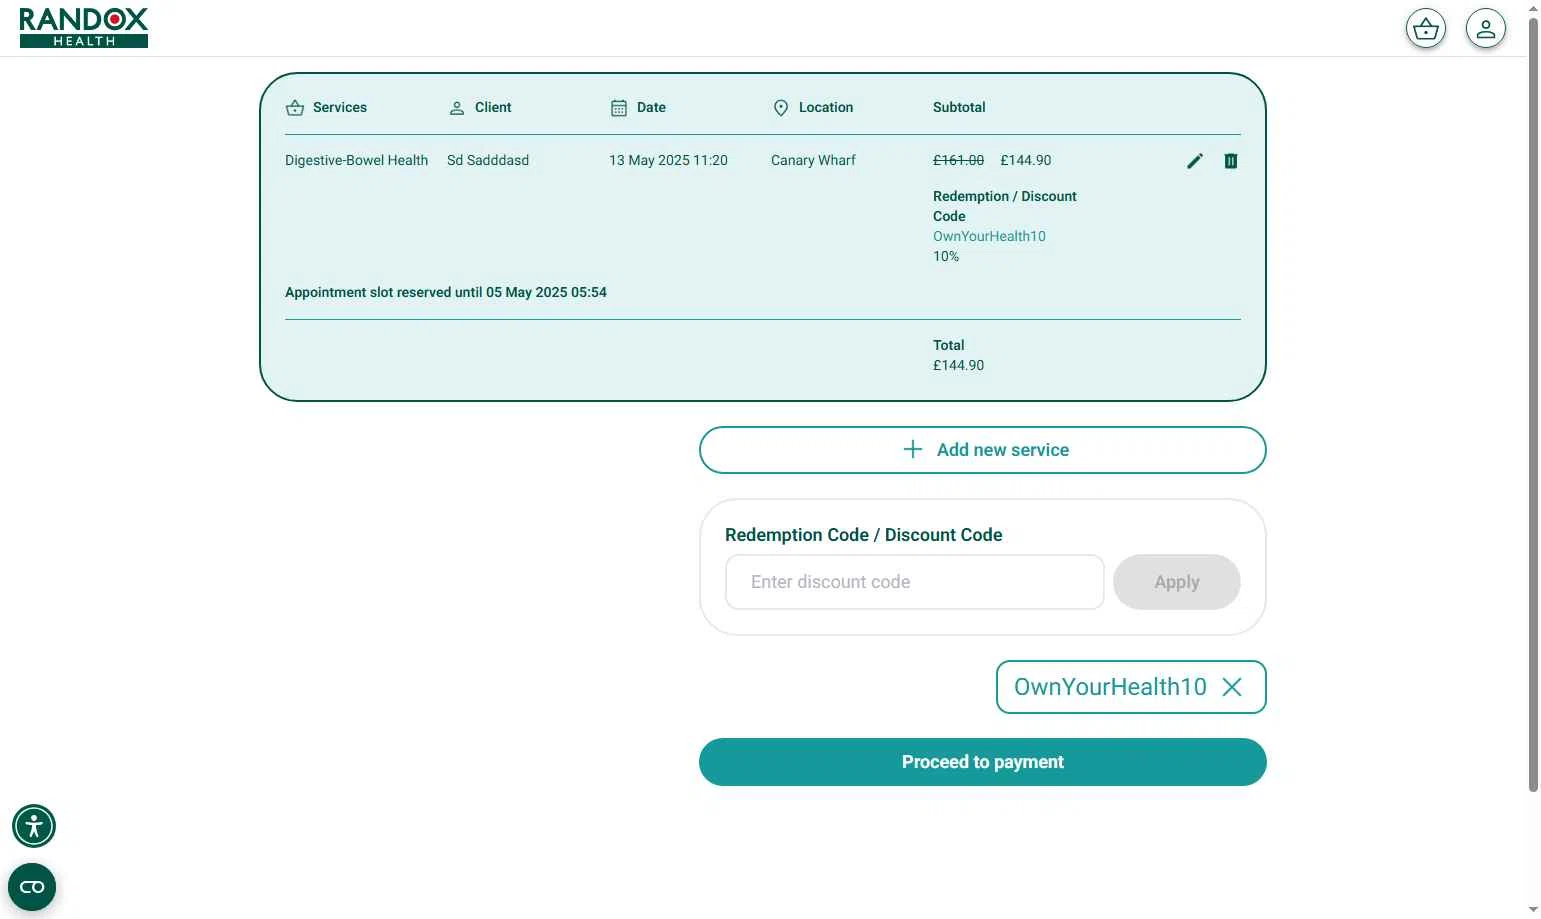Image resolution: width=1541 pixels, height=919 pixels.
Task: Click the OwnYourHealth10 code in the subtotal column
Action: (x=989, y=236)
